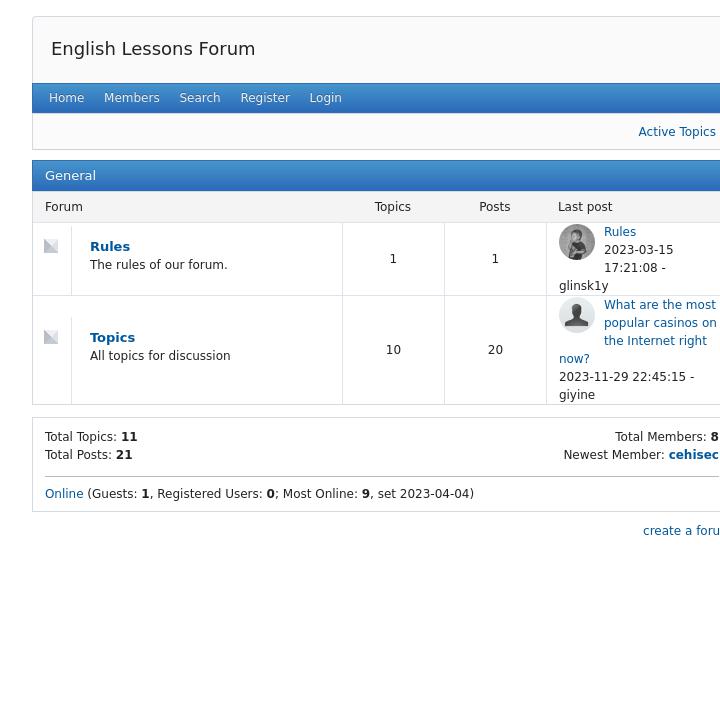Click the General category header
Viewport: 720px width, 720px height.
[x=70, y=175]
